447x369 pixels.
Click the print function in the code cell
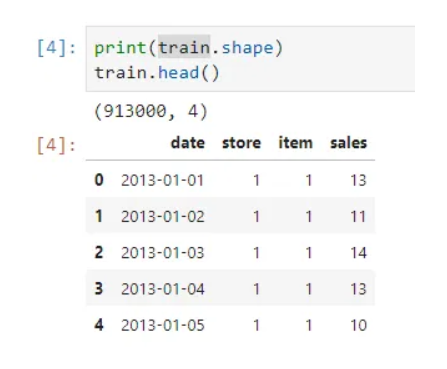(120, 48)
